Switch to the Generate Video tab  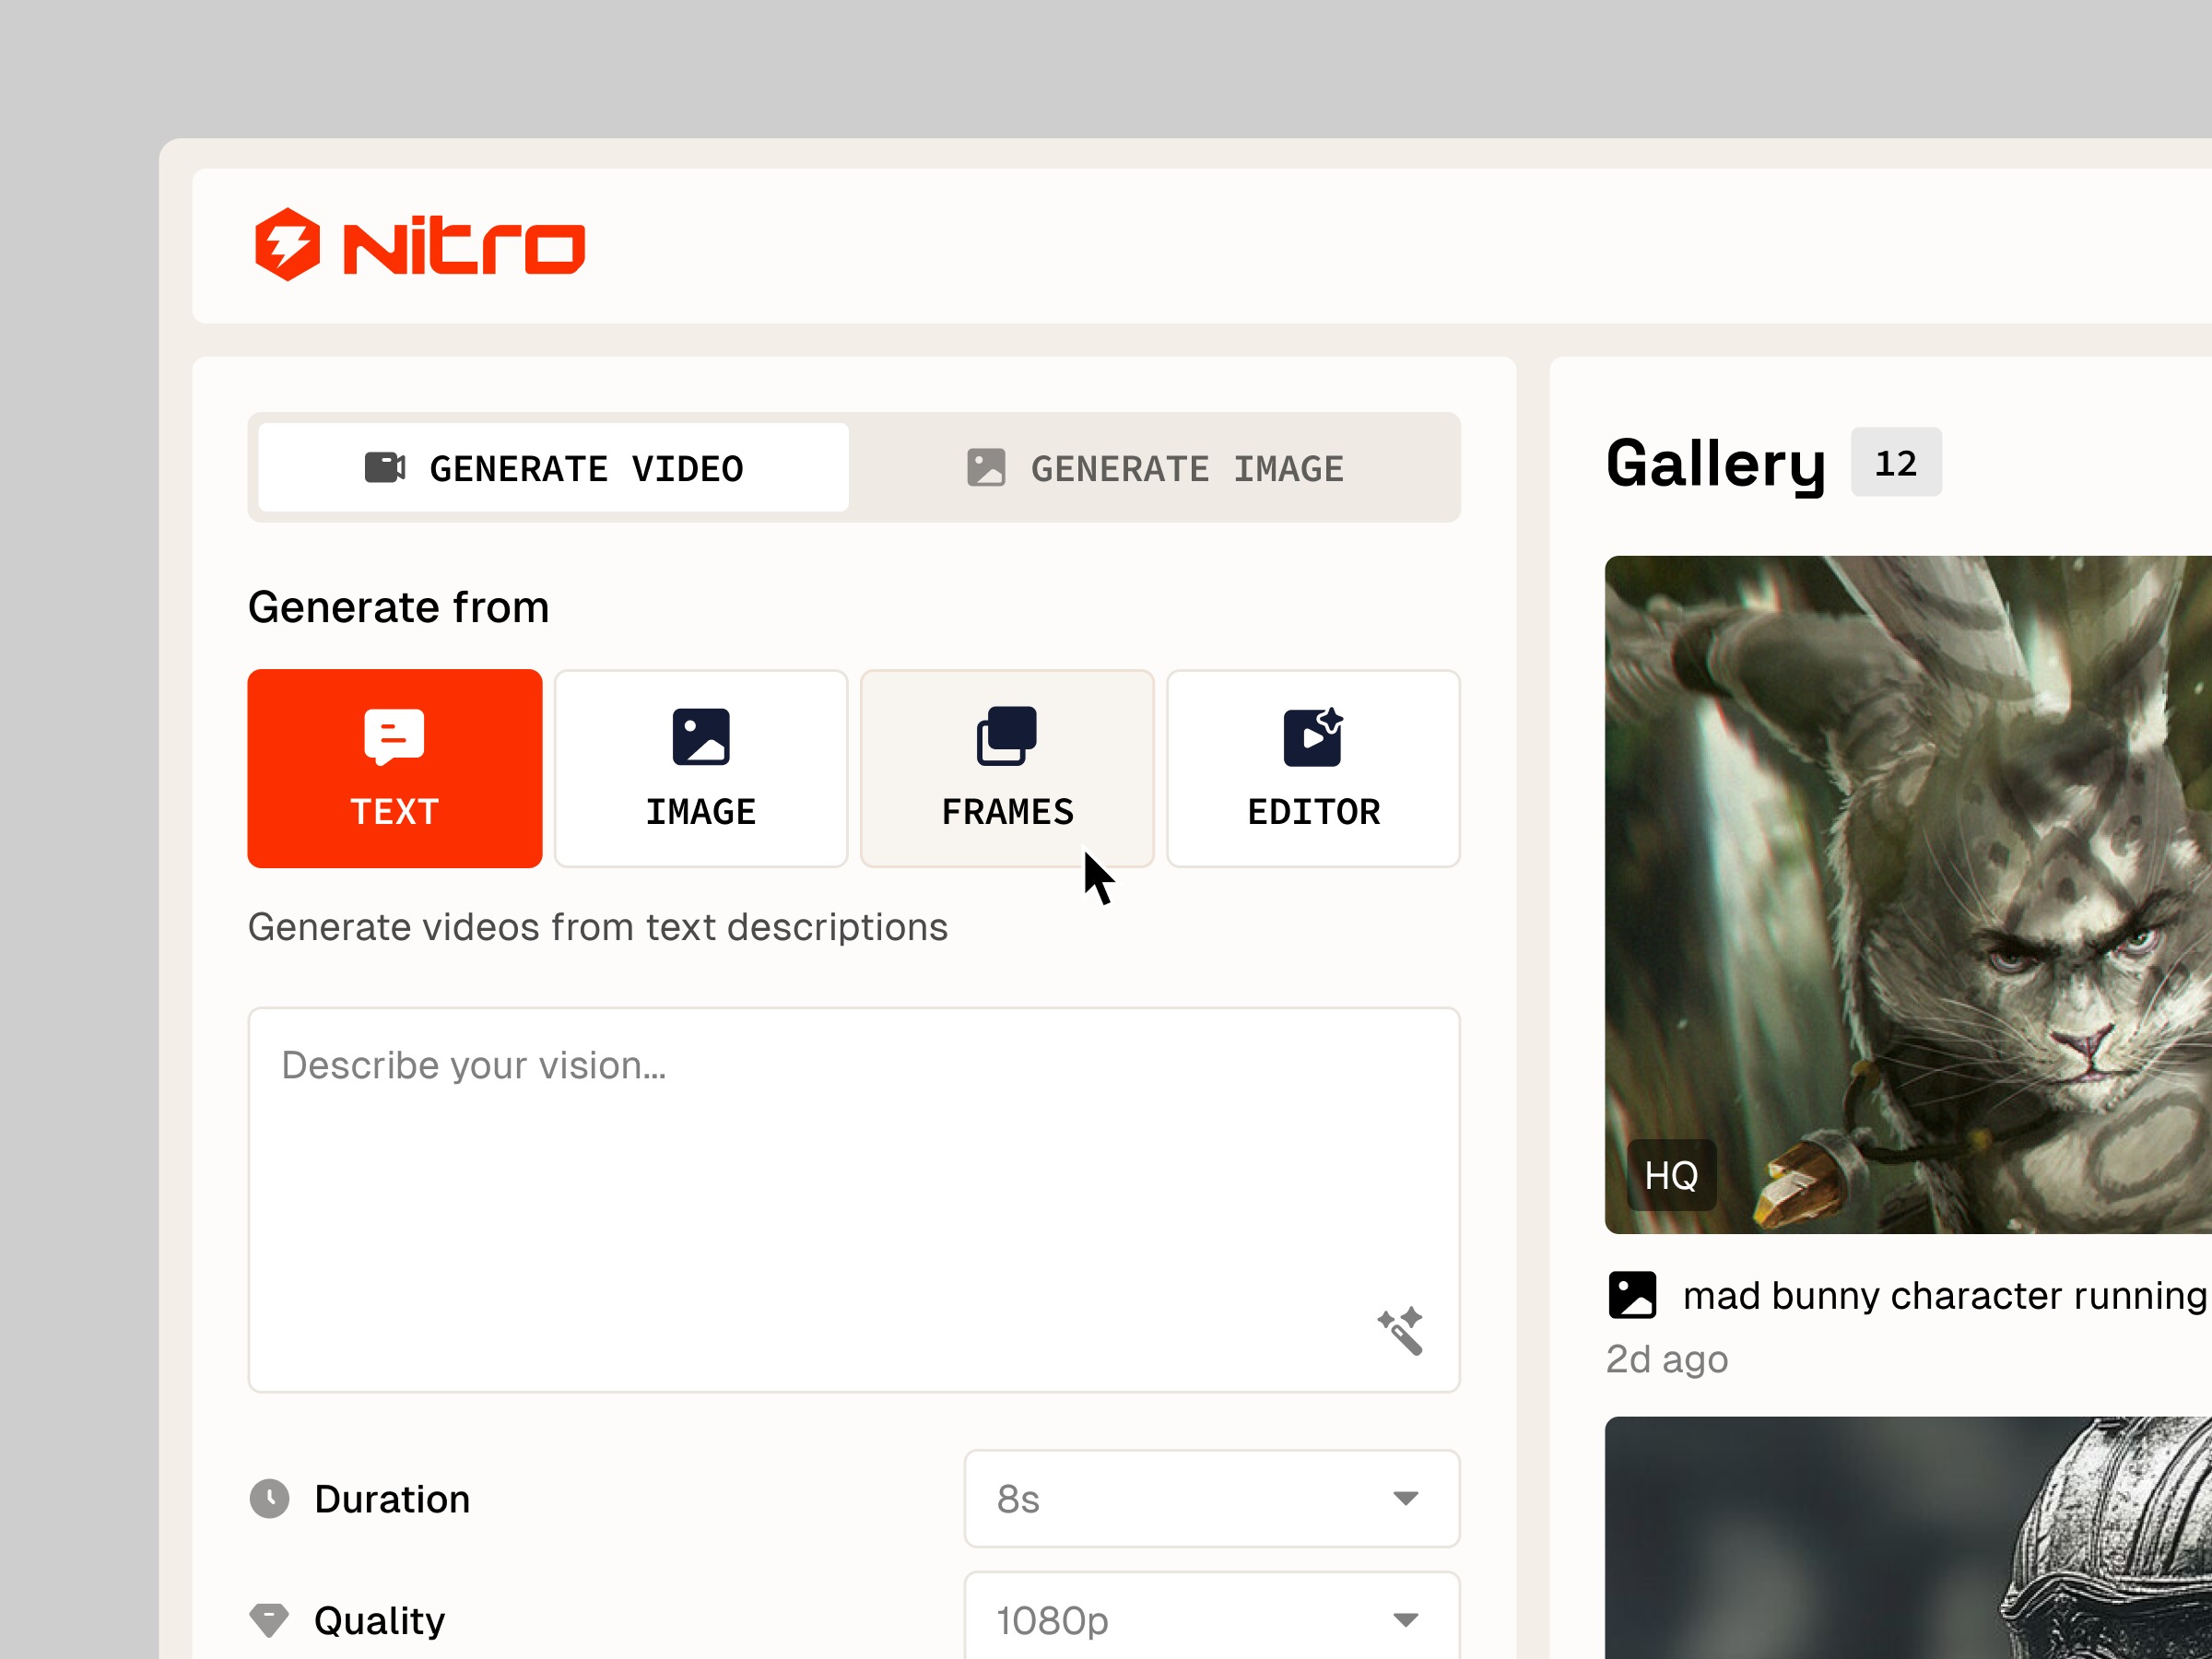point(551,466)
